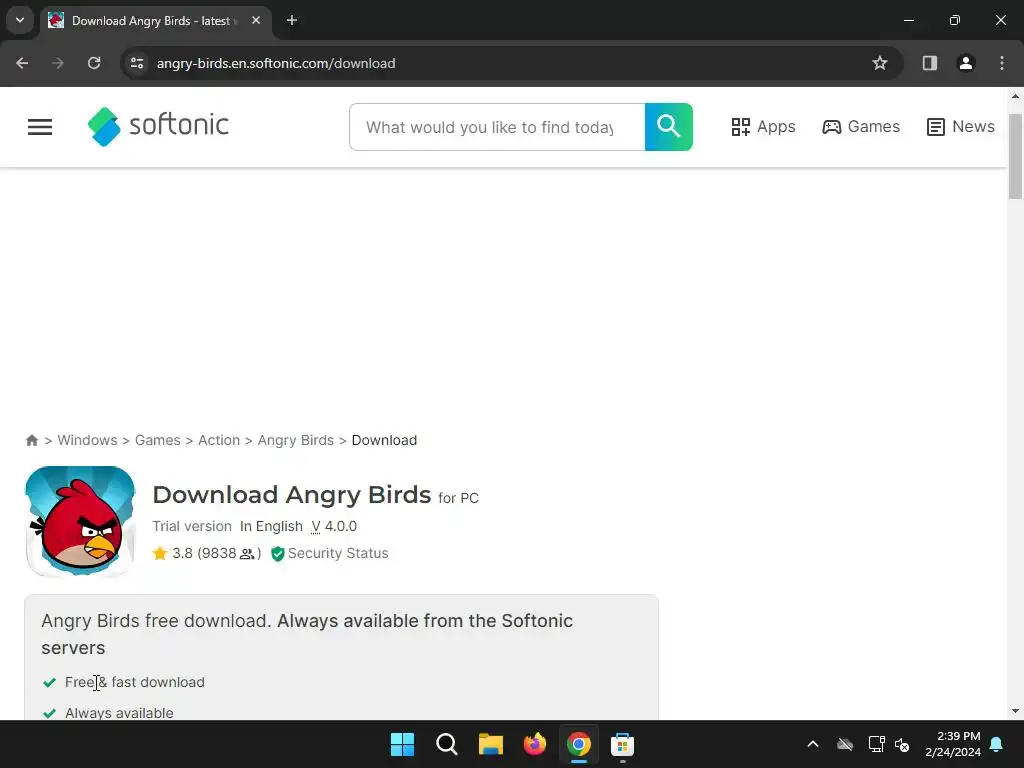Click the 'In English' language label
Viewport: 1024px width, 768px height.
(271, 526)
